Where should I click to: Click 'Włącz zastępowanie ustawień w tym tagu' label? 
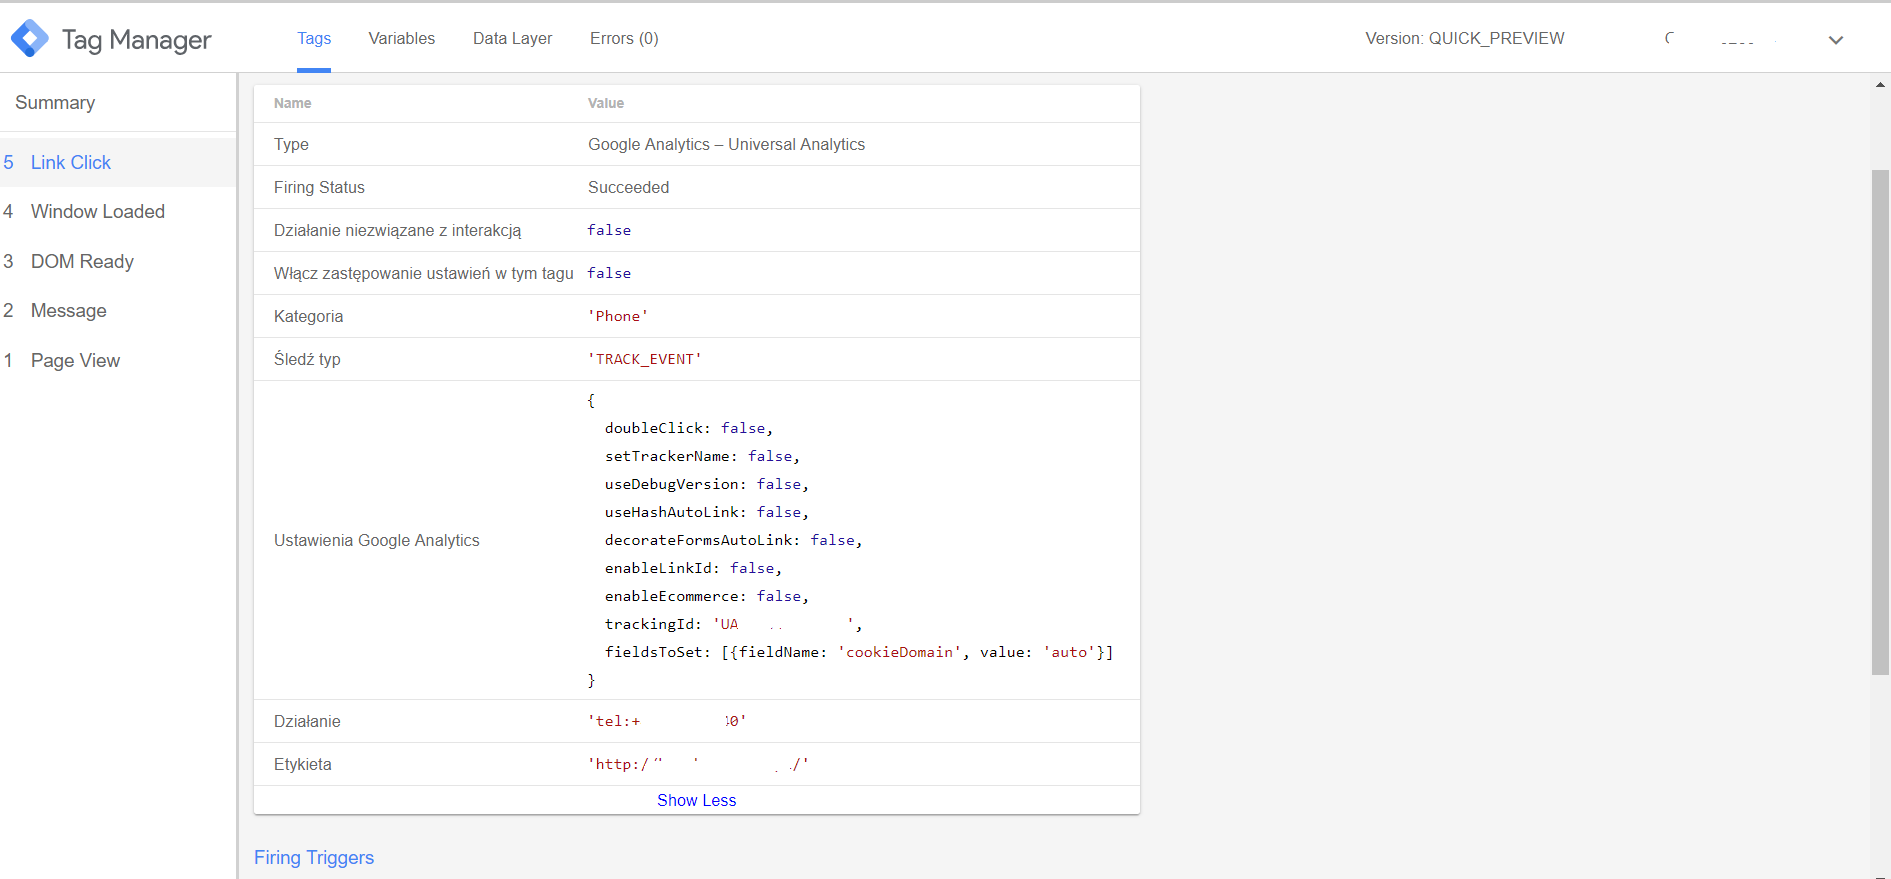point(424,273)
